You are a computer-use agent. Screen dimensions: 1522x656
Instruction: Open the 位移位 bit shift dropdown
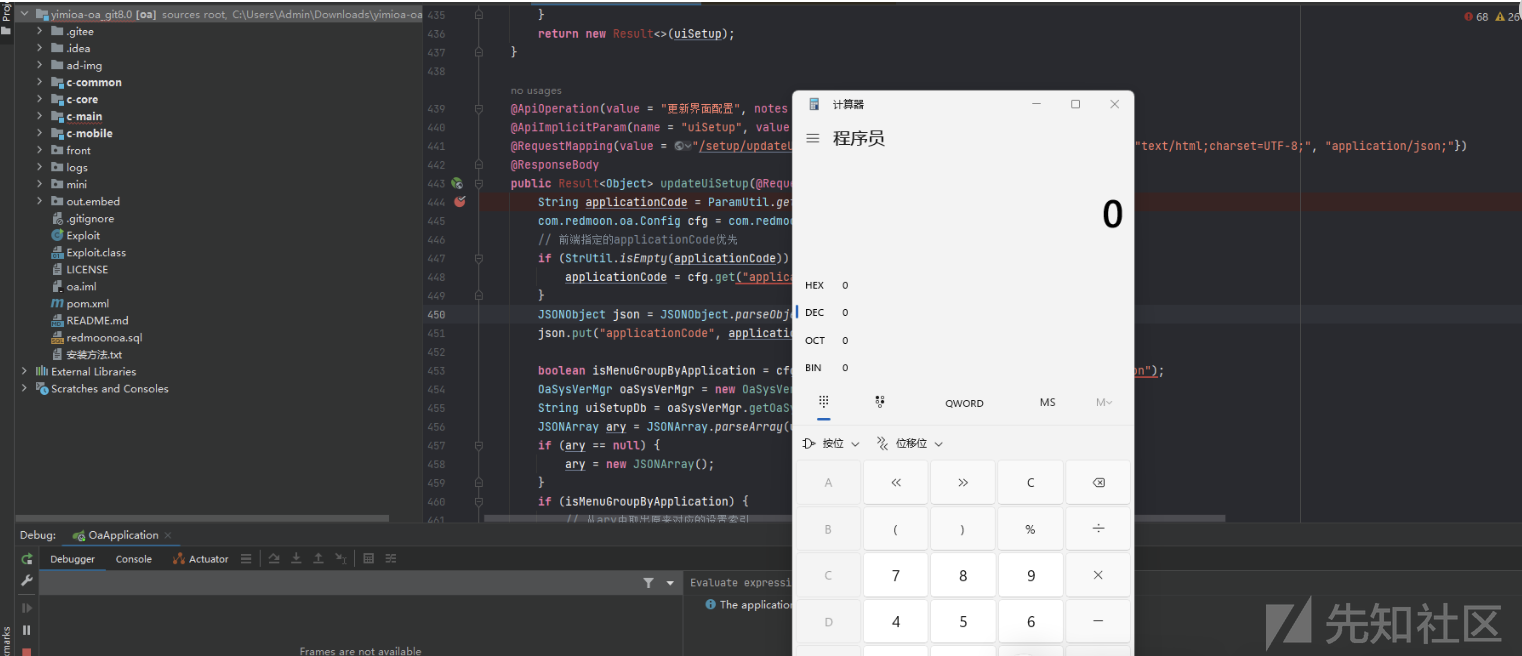point(910,443)
